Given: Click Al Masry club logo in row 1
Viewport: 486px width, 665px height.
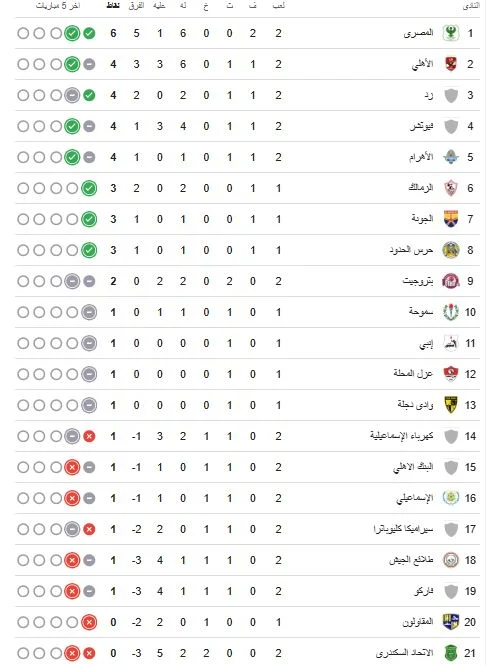Looking at the screenshot, I should 451,33.
